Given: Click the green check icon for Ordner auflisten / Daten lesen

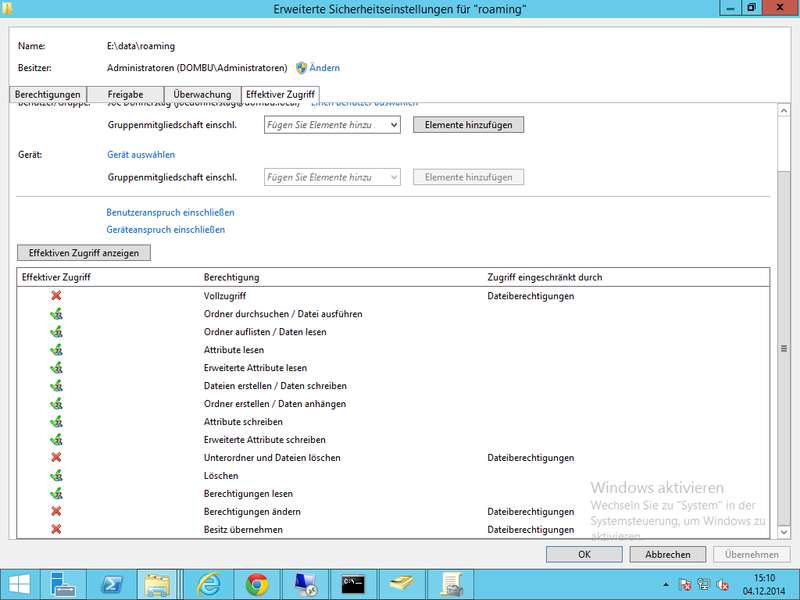Looking at the screenshot, I should pyautogui.click(x=56, y=332).
